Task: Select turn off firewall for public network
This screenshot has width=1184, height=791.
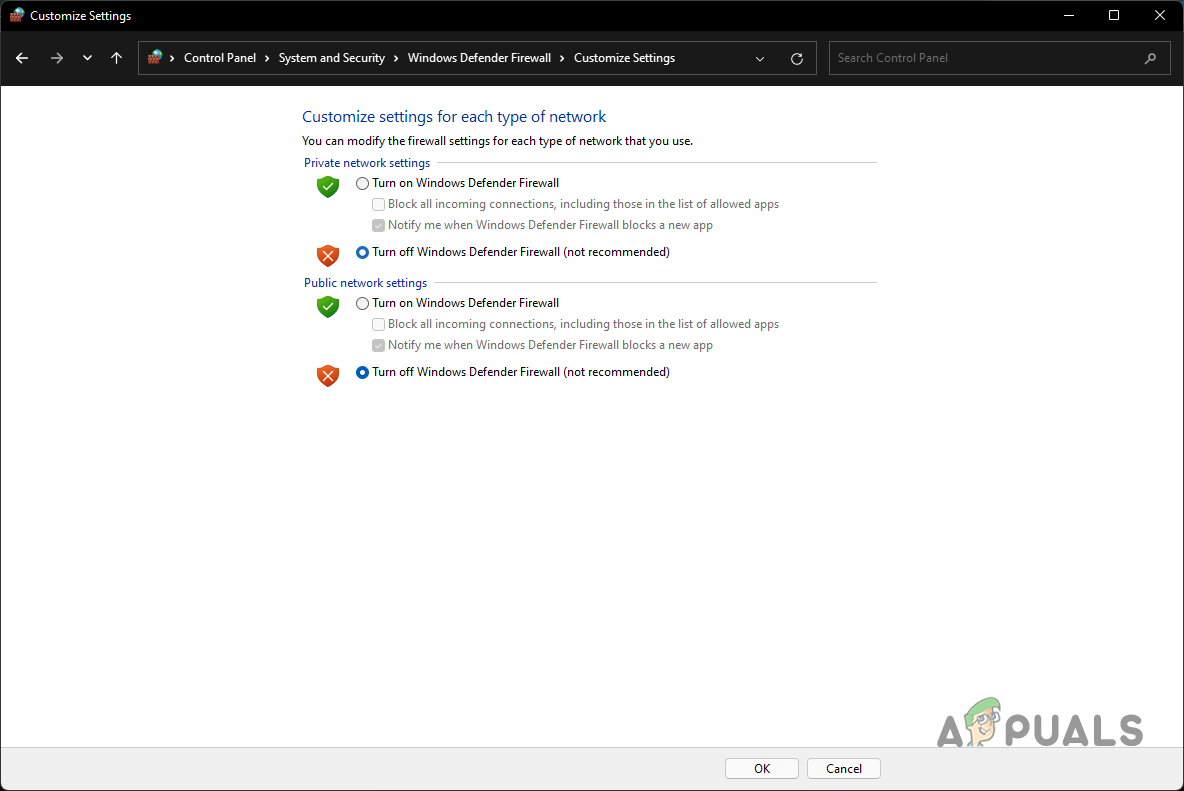Action: (x=362, y=372)
